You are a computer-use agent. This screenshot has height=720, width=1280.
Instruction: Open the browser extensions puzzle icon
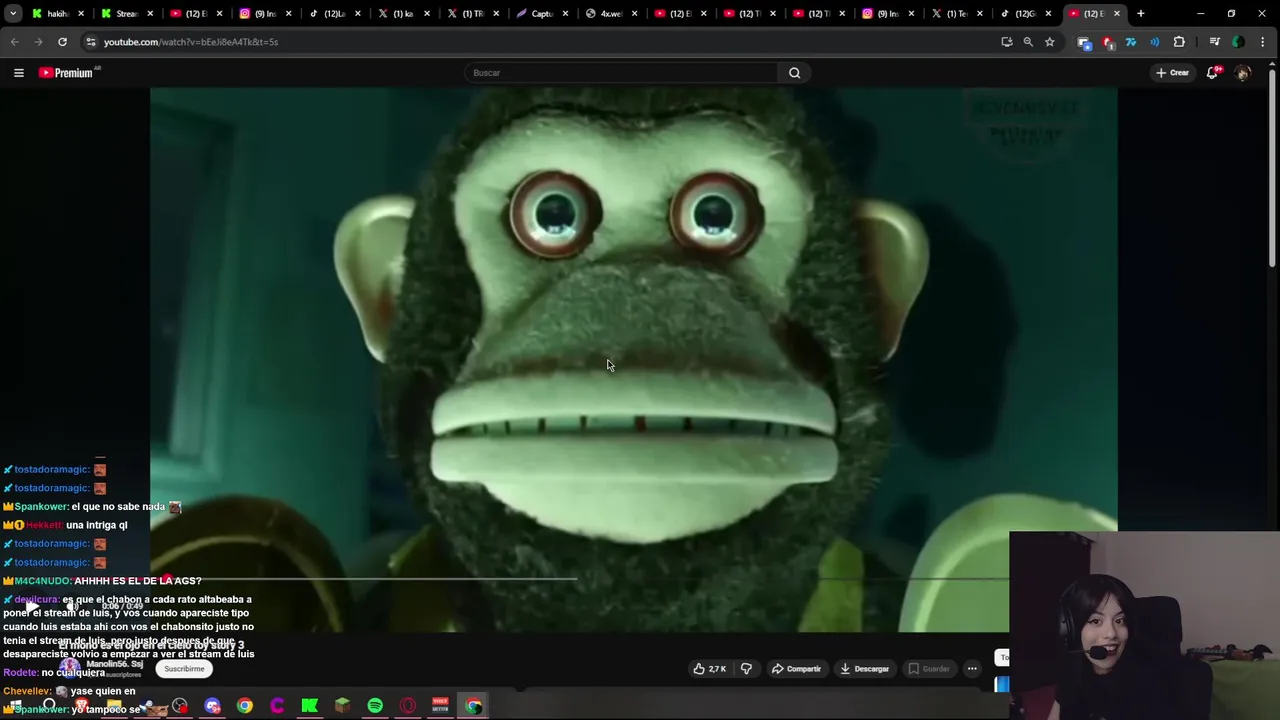pos(1179,42)
